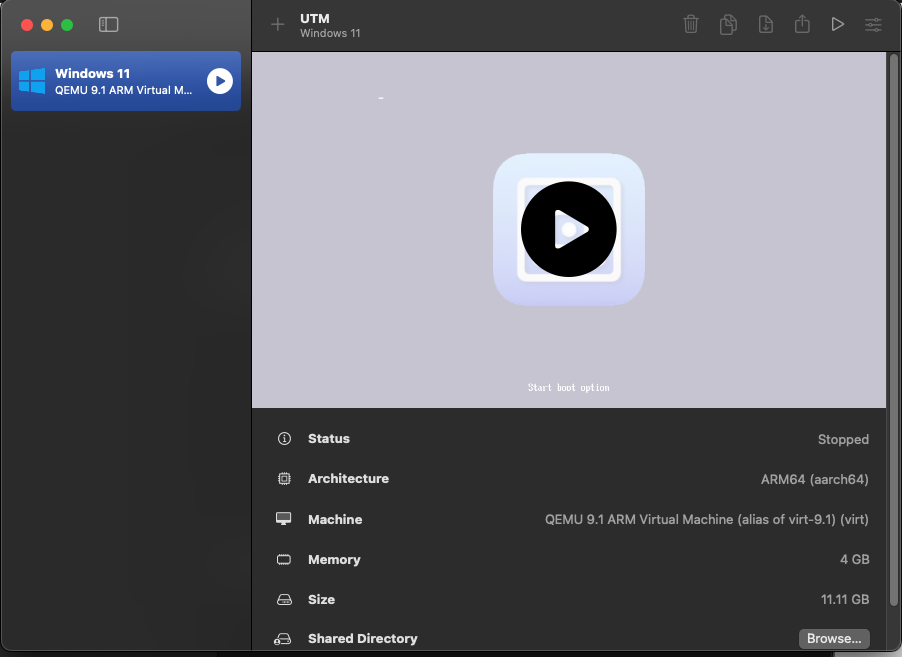Click the Windows logo icon in sidebar

[x=32, y=81]
